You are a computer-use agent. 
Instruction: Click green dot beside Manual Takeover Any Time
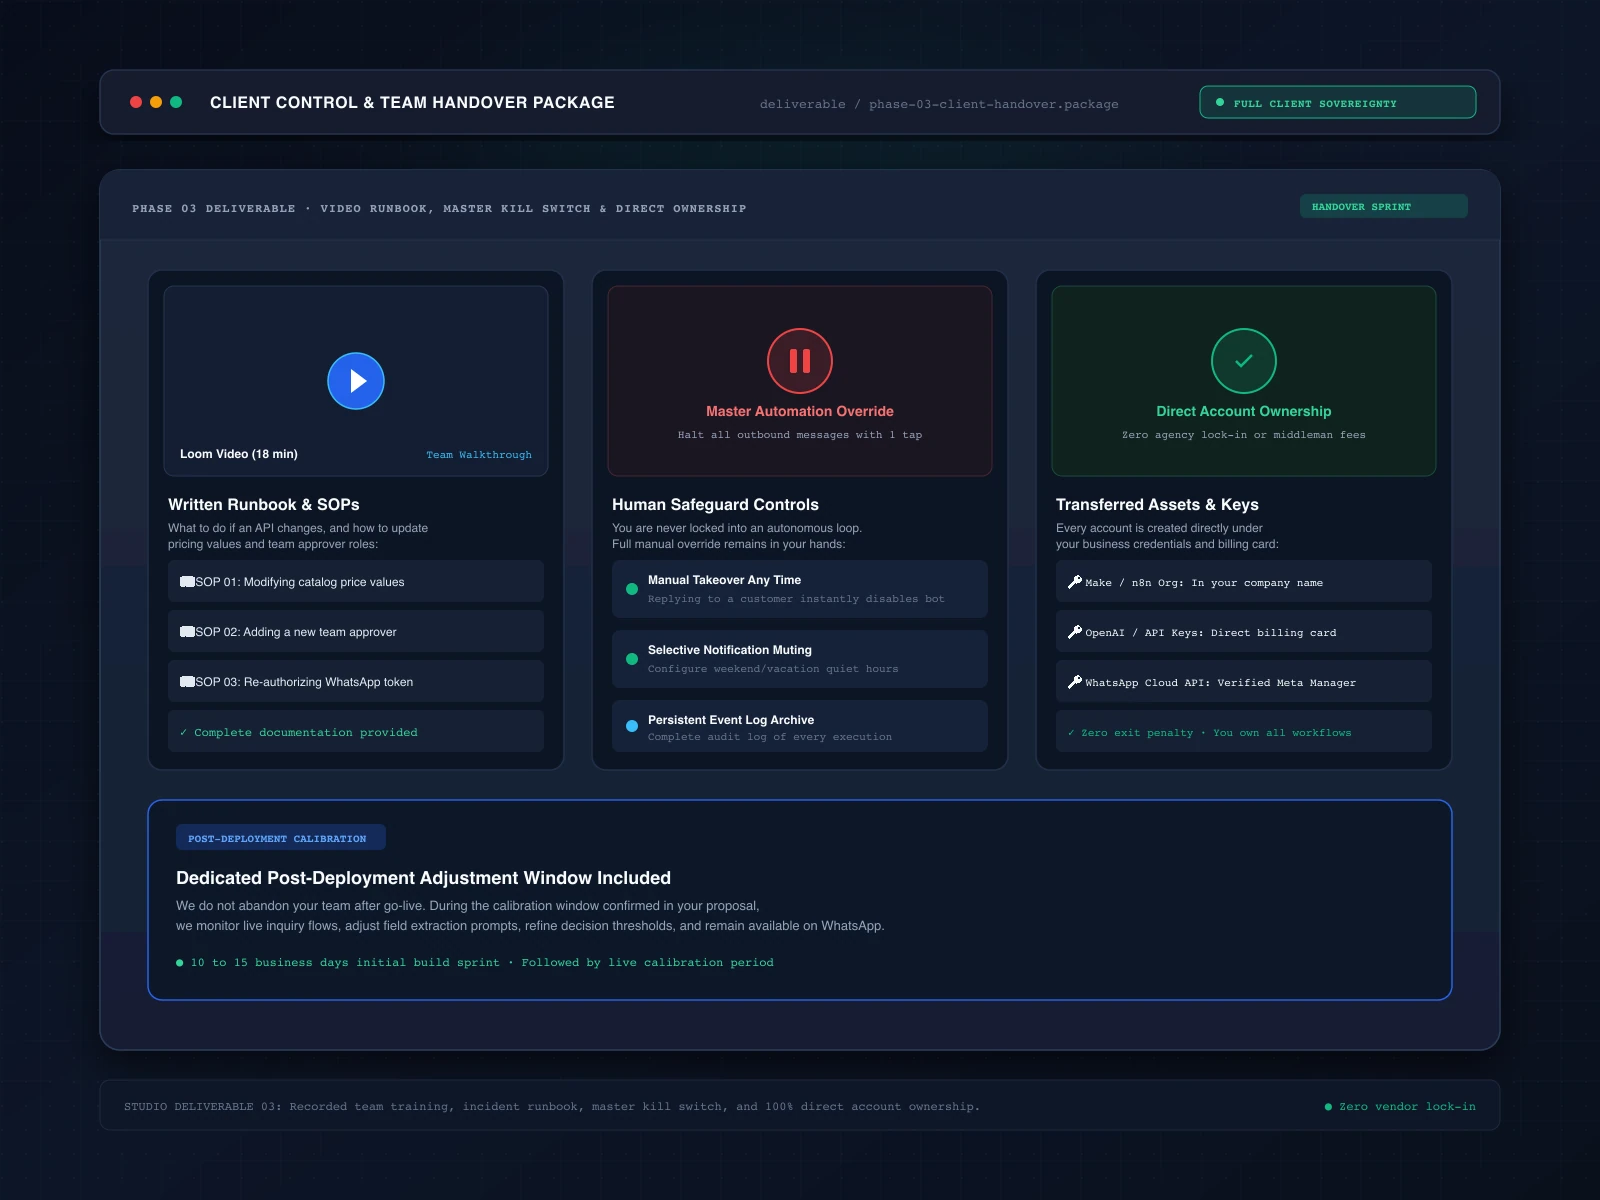632,589
